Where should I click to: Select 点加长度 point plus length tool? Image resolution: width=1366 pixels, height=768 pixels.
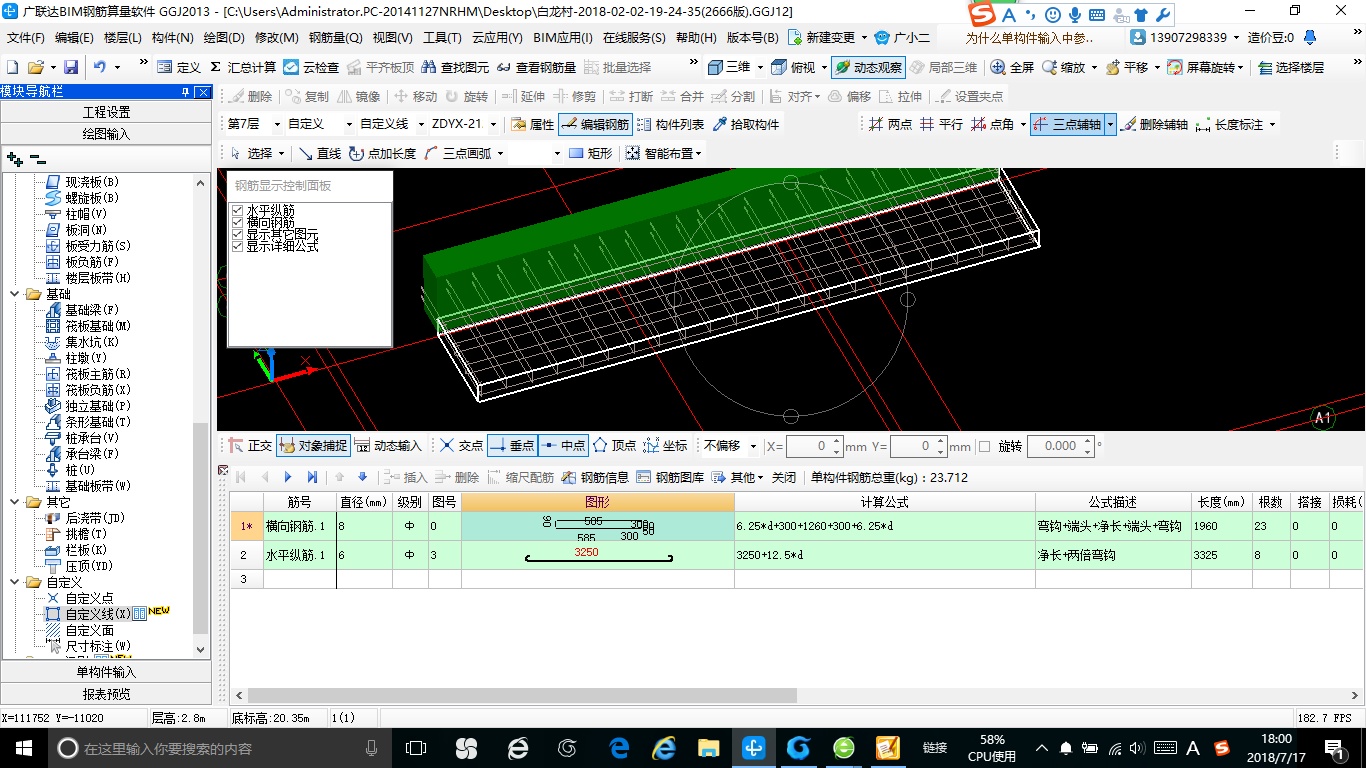click(x=382, y=153)
